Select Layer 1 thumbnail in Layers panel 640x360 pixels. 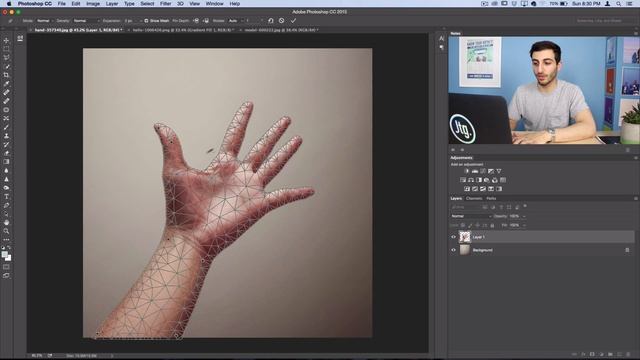click(x=464, y=237)
